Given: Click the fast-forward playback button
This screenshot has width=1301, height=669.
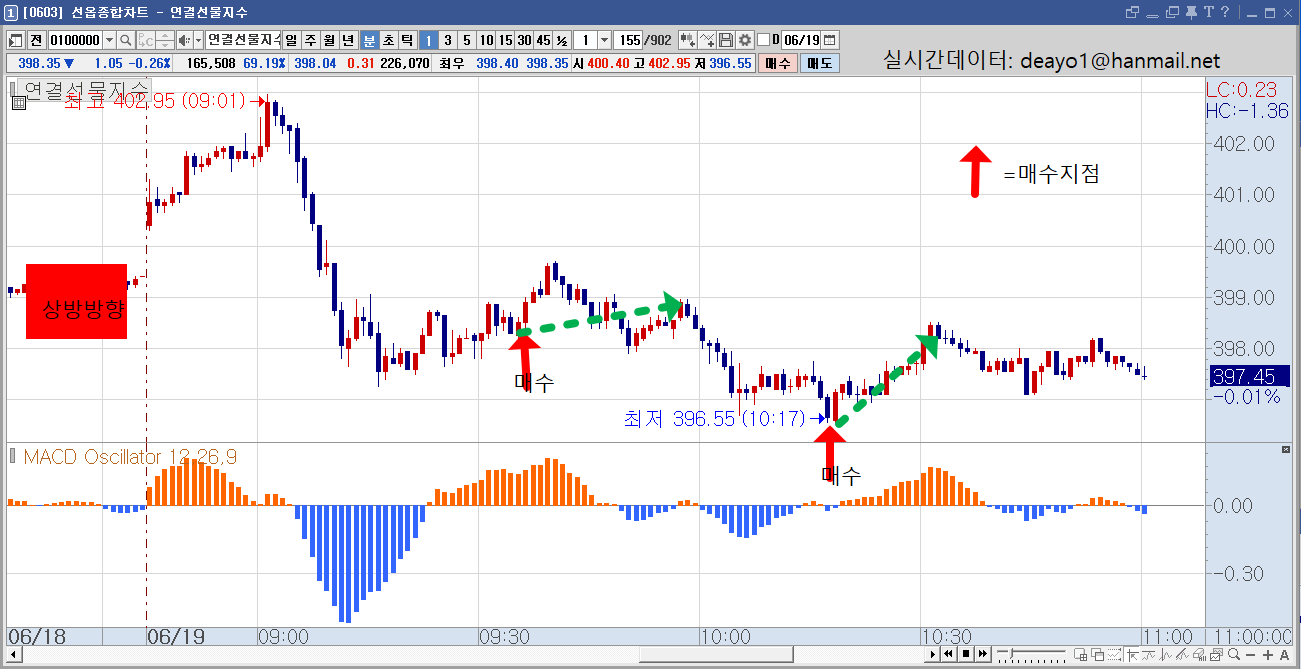Looking at the screenshot, I should point(982,654).
